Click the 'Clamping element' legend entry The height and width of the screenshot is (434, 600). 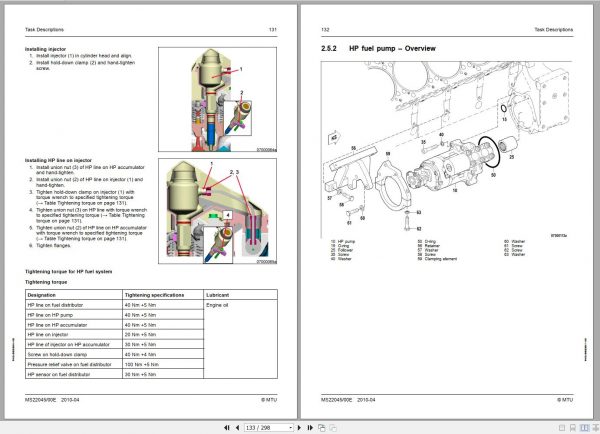point(441,259)
